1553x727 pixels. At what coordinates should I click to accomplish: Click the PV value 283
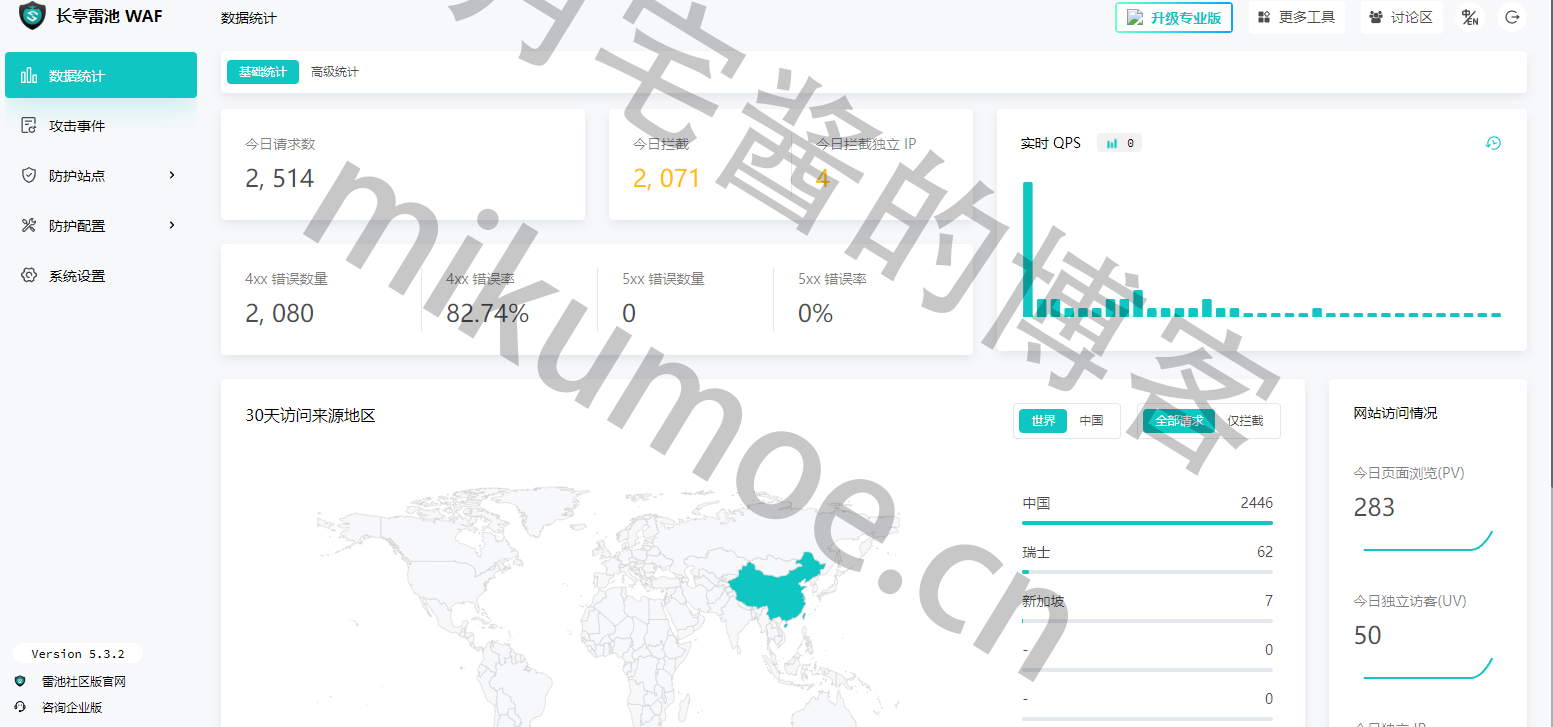point(1374,507)
